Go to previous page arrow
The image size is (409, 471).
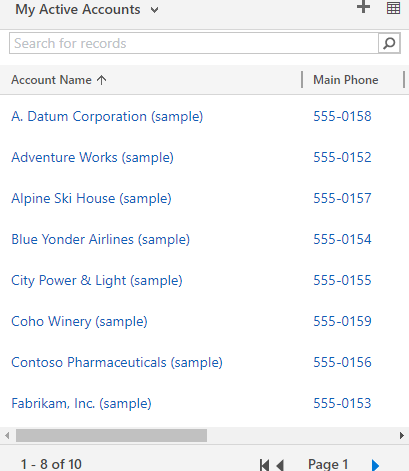point(280,464)
